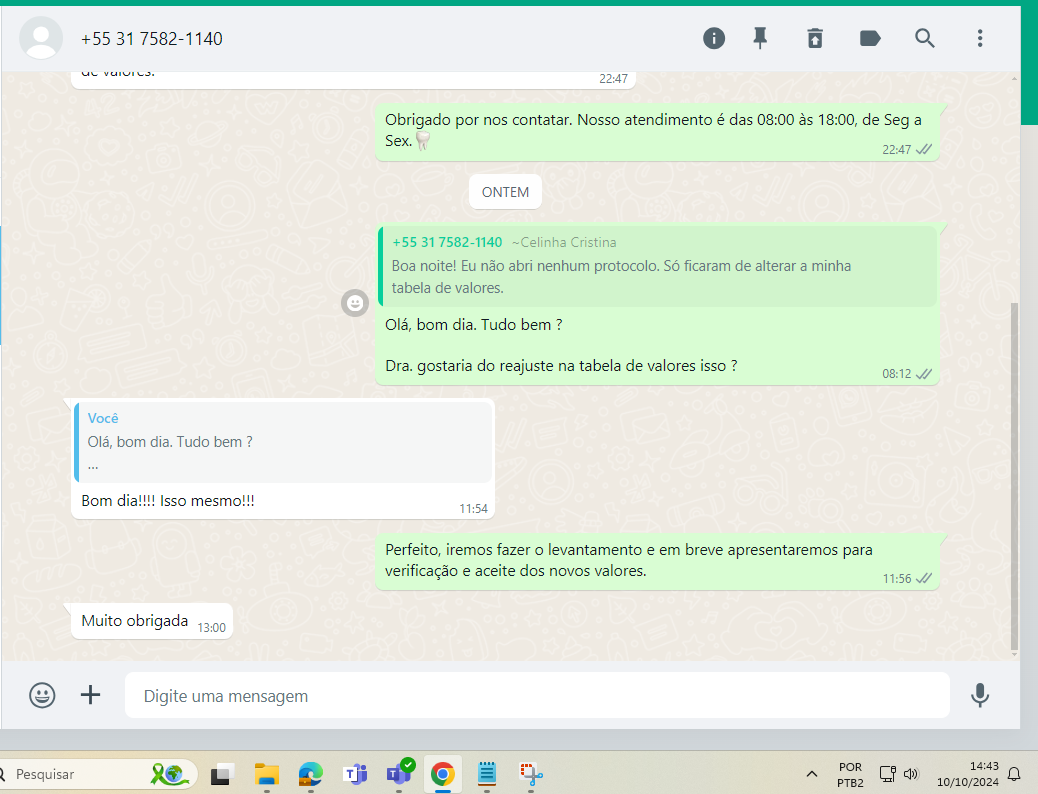Click the plus attachment button
Screen dimensions: 1038x794
tap(91, 695)
